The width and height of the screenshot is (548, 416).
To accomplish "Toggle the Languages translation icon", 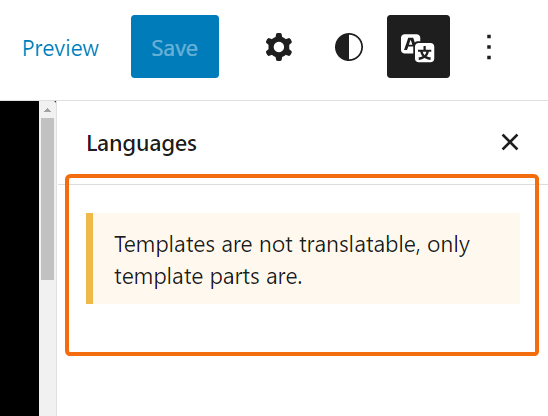I will pos(418,46).
